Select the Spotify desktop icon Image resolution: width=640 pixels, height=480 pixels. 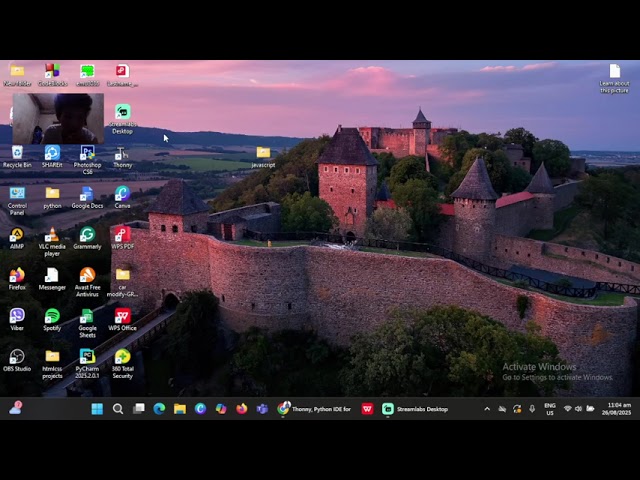52,320
